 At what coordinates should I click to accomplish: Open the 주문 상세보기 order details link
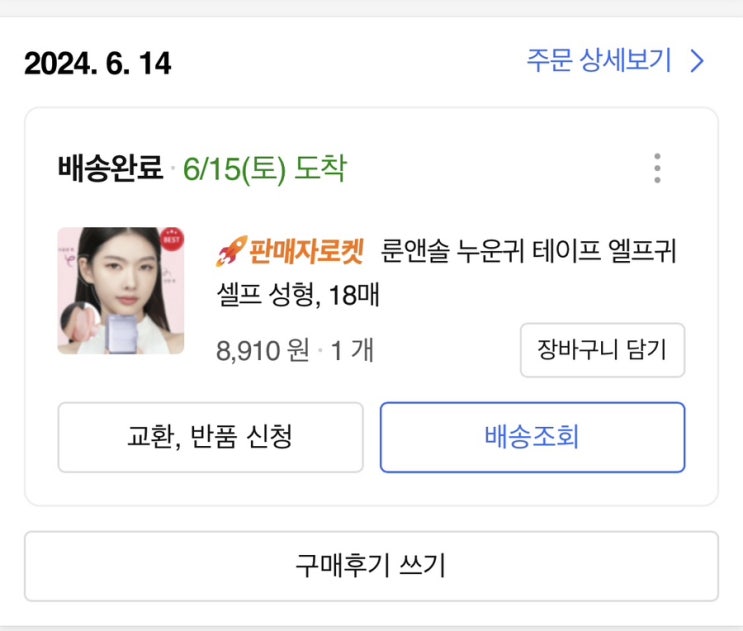coord(598,61)
